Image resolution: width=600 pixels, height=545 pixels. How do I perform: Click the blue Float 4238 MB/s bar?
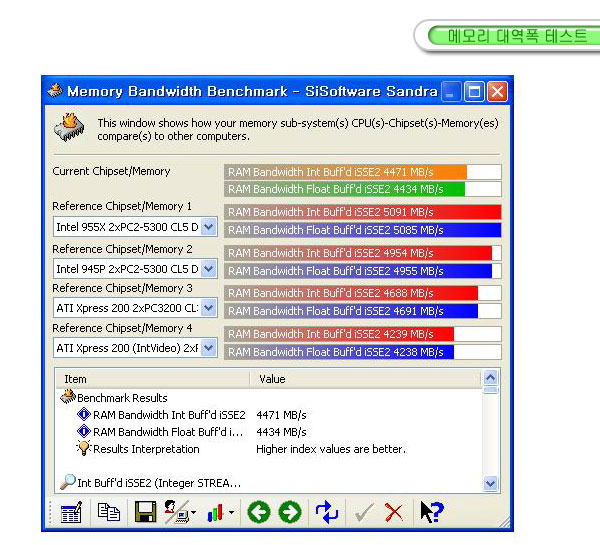[x=339, y=352]
